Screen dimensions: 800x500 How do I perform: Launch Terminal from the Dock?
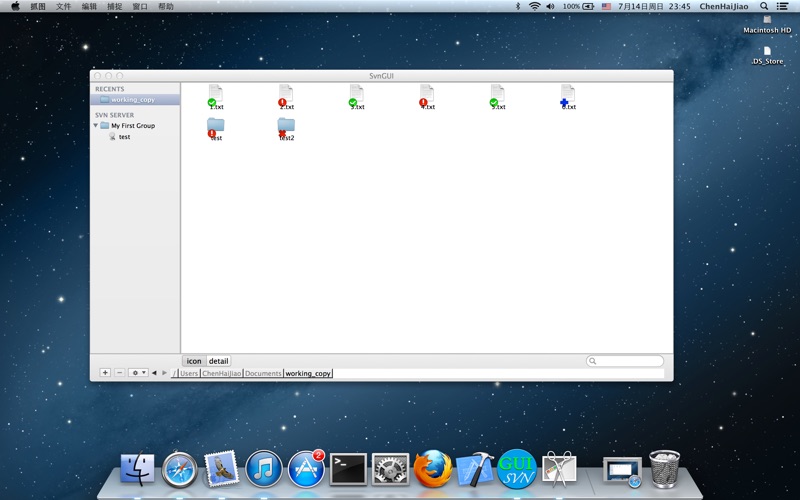(x=348, y=469)
